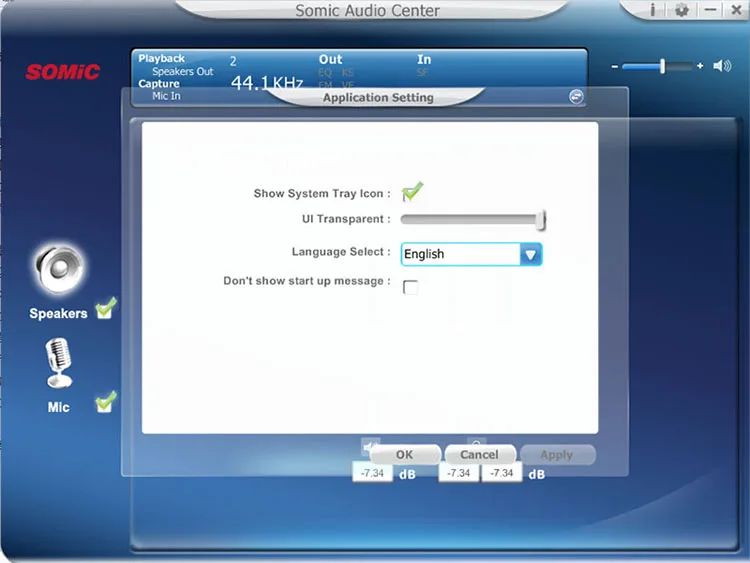Click the Out label in status panel

click(x=331, y=59)
